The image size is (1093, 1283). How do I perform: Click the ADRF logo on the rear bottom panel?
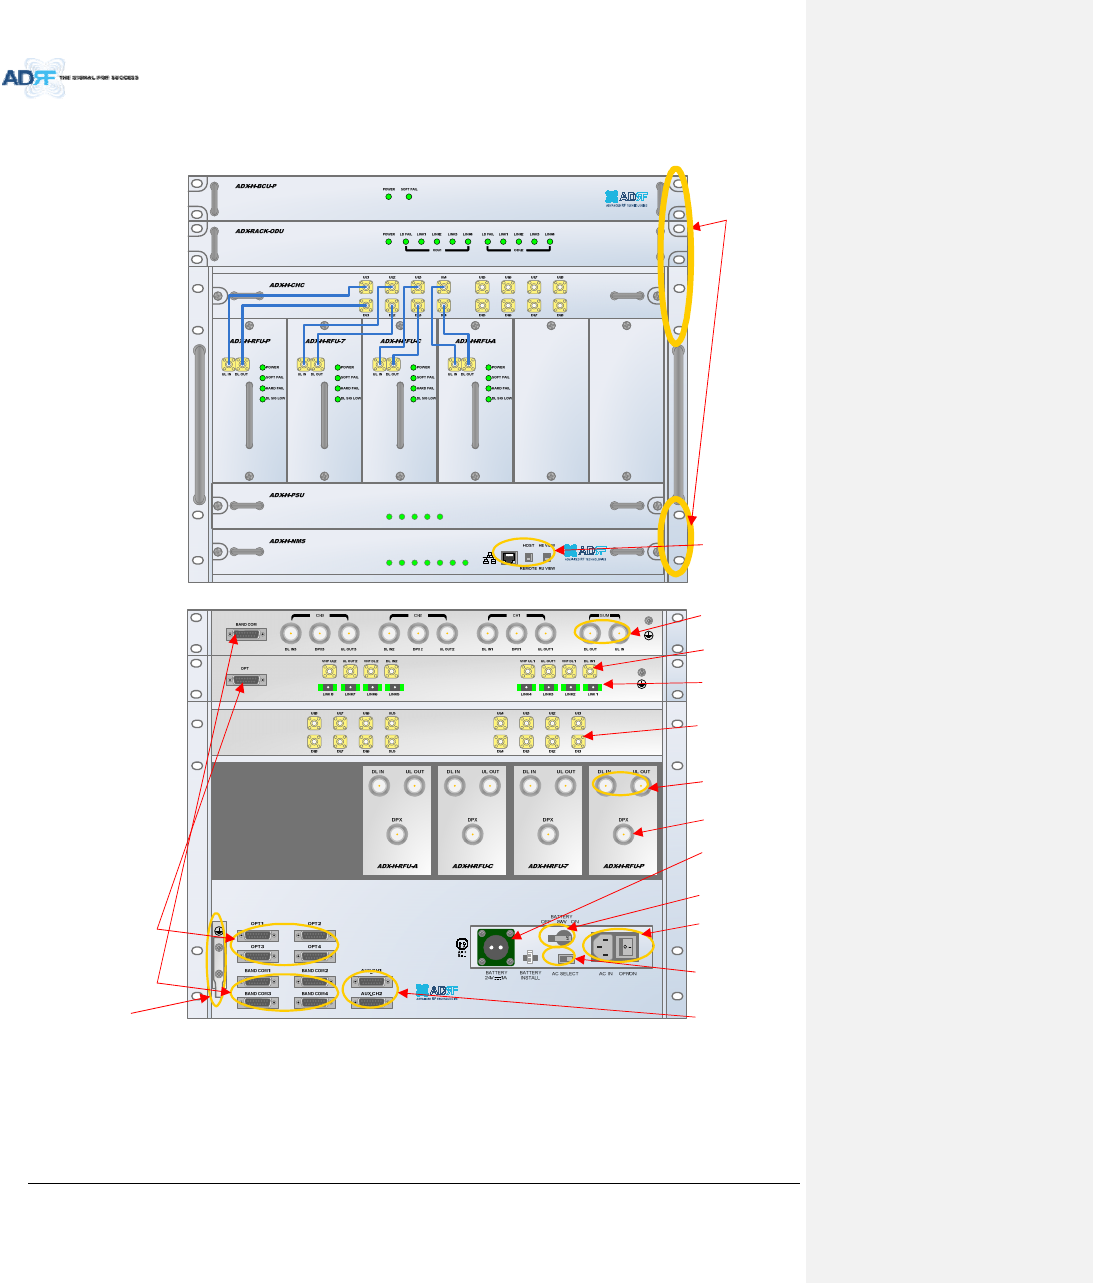click(x=437, y=991)
